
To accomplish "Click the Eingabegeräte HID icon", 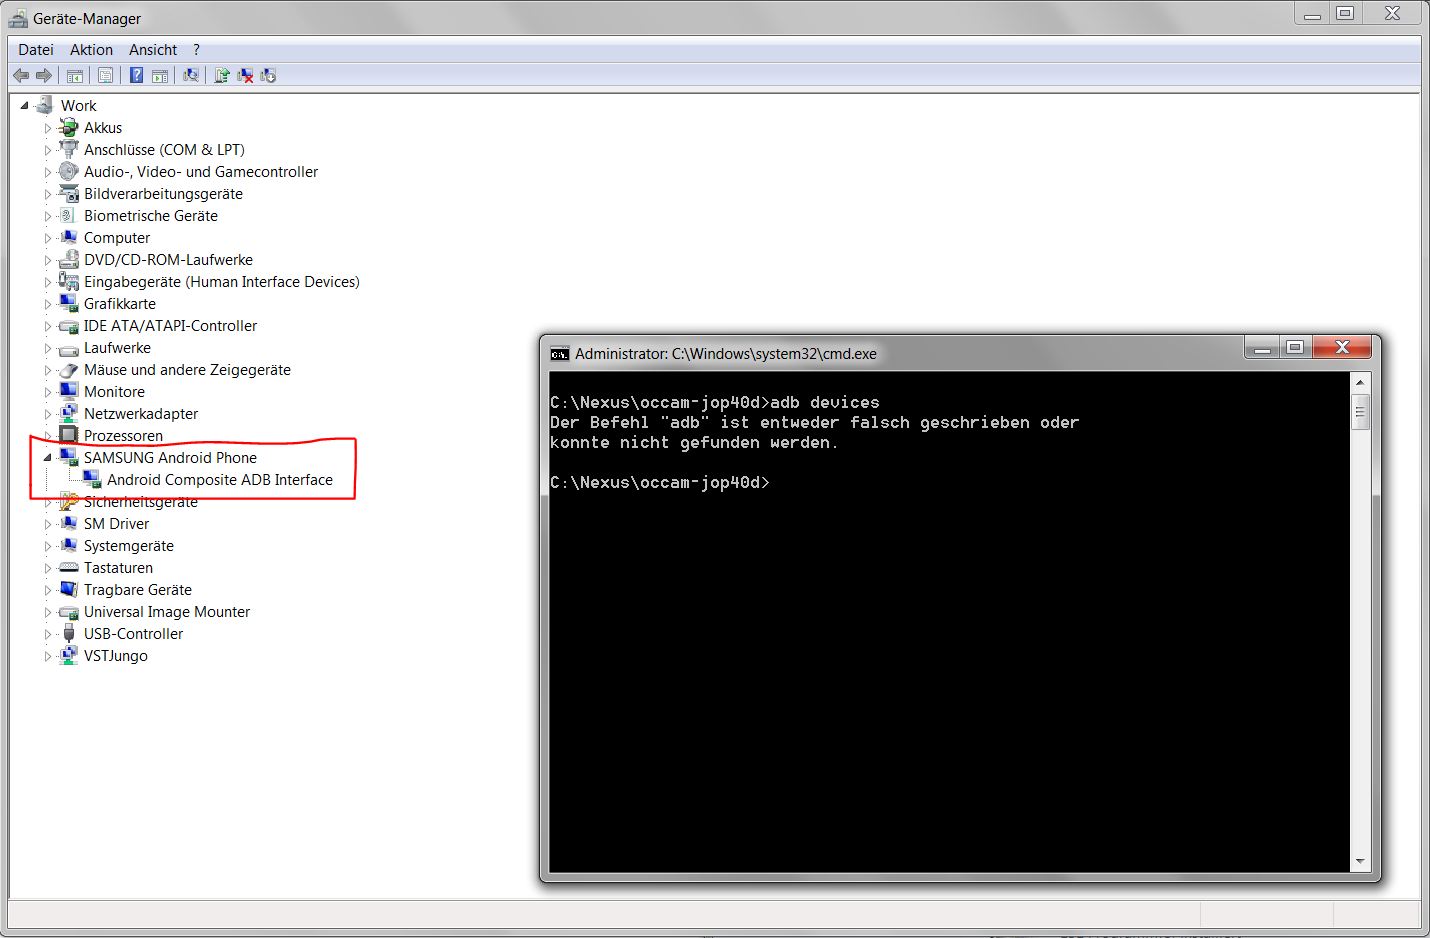I will (68, 281).
